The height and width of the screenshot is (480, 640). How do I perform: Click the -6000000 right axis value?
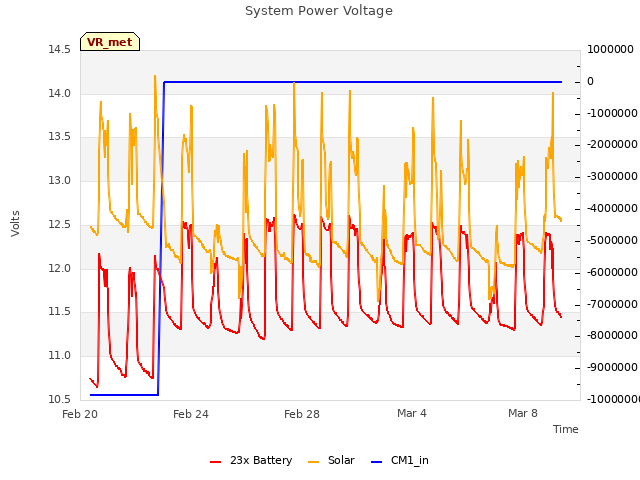(612, 272)
